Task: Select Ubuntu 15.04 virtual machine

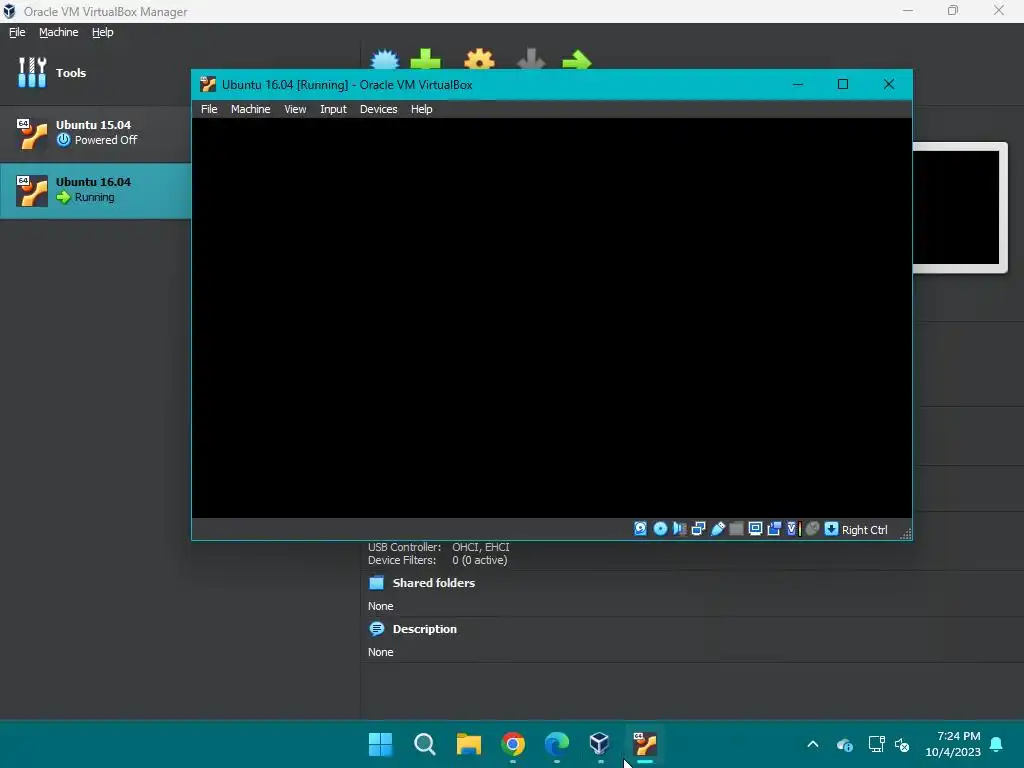Action: coord(95,133)
